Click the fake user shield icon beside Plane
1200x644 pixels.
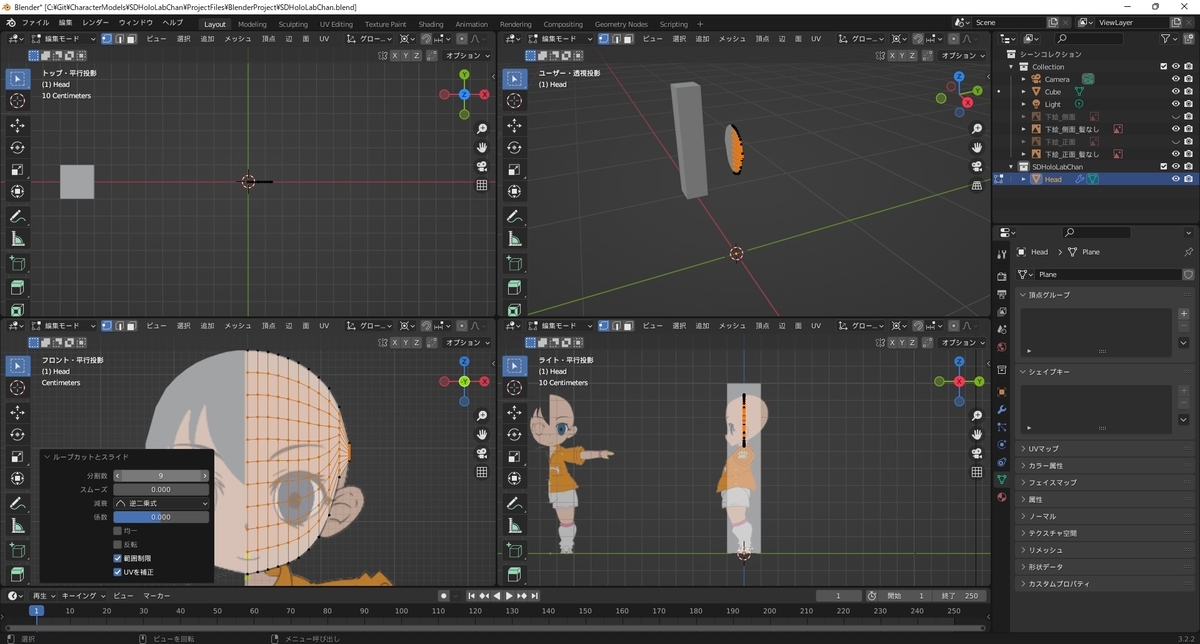pos(1188,274)
